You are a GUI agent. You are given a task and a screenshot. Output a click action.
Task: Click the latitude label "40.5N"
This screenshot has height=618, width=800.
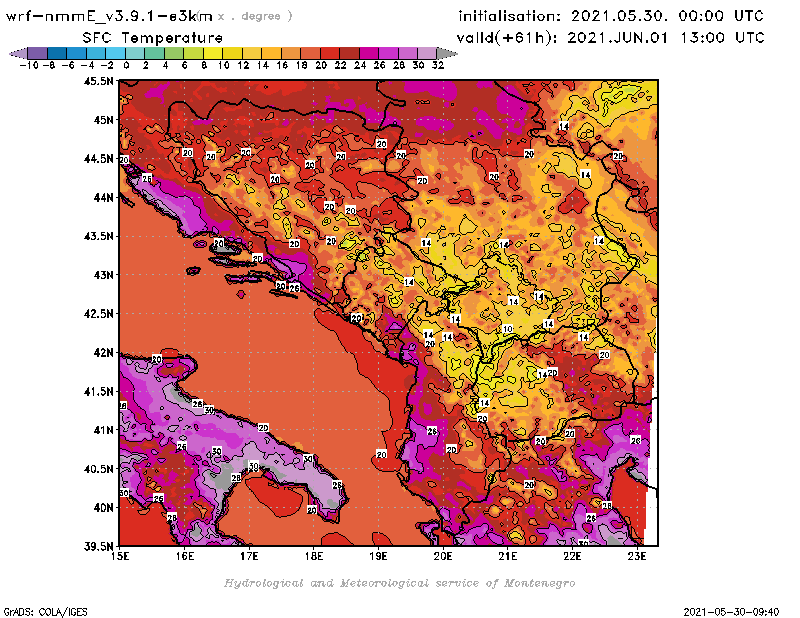[x=99, y=469]
